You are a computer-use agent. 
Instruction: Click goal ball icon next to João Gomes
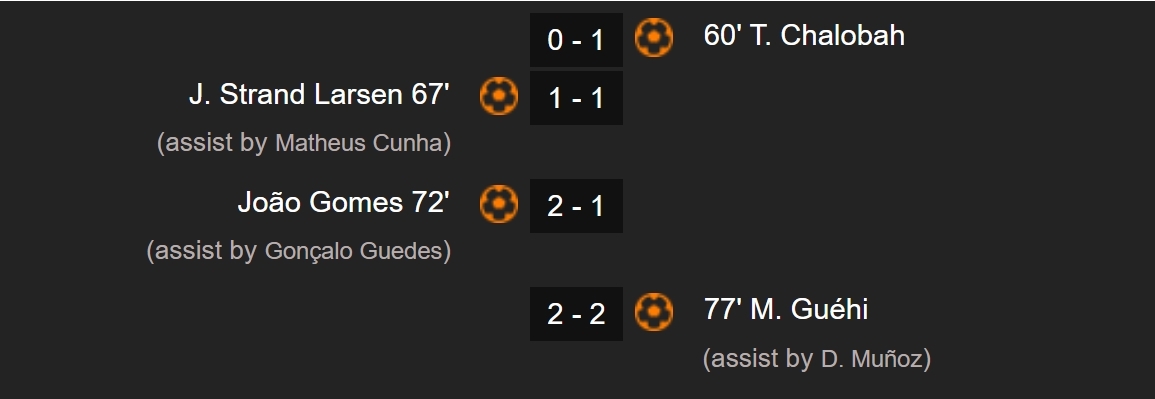click(x=499, y=204)
